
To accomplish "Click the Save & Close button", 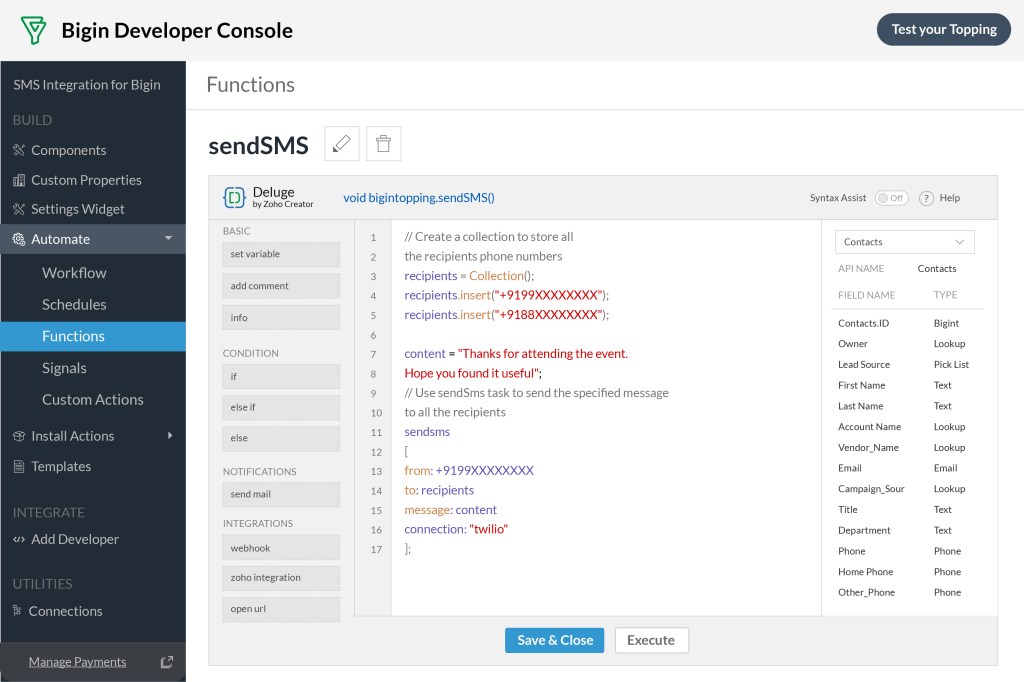I will pos(554,640).
